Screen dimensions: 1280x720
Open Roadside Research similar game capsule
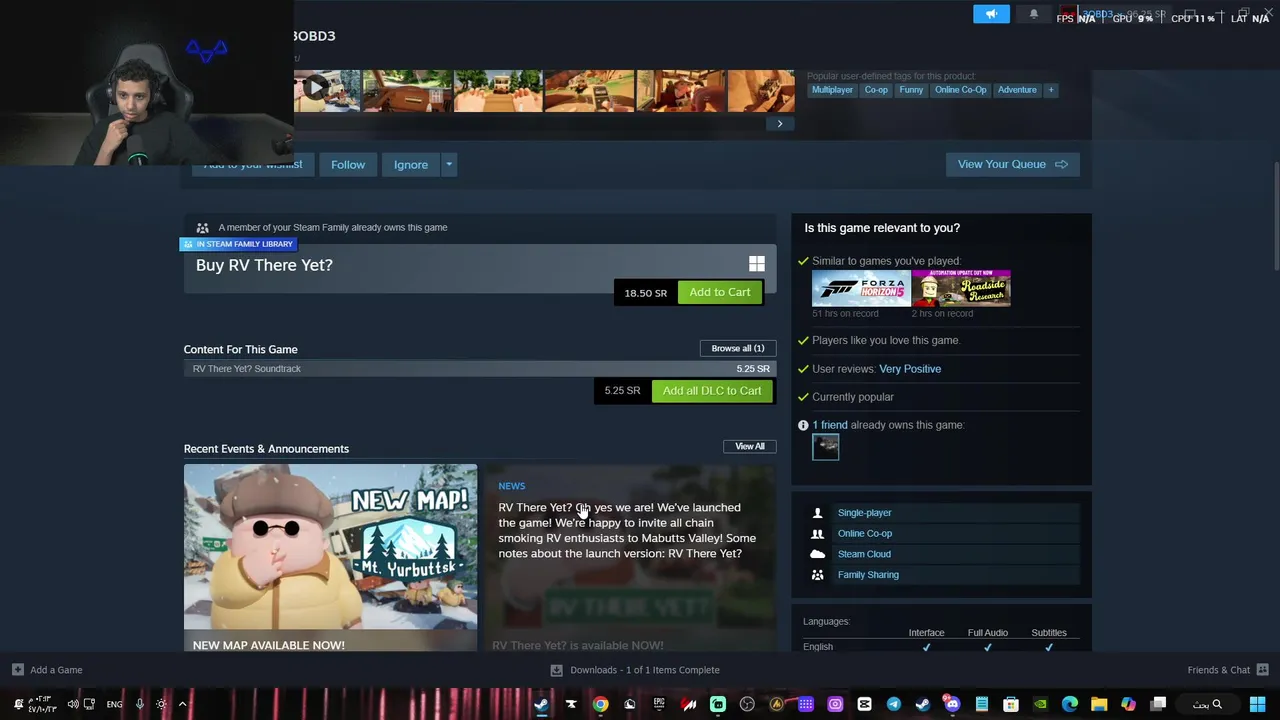(961, 288)
